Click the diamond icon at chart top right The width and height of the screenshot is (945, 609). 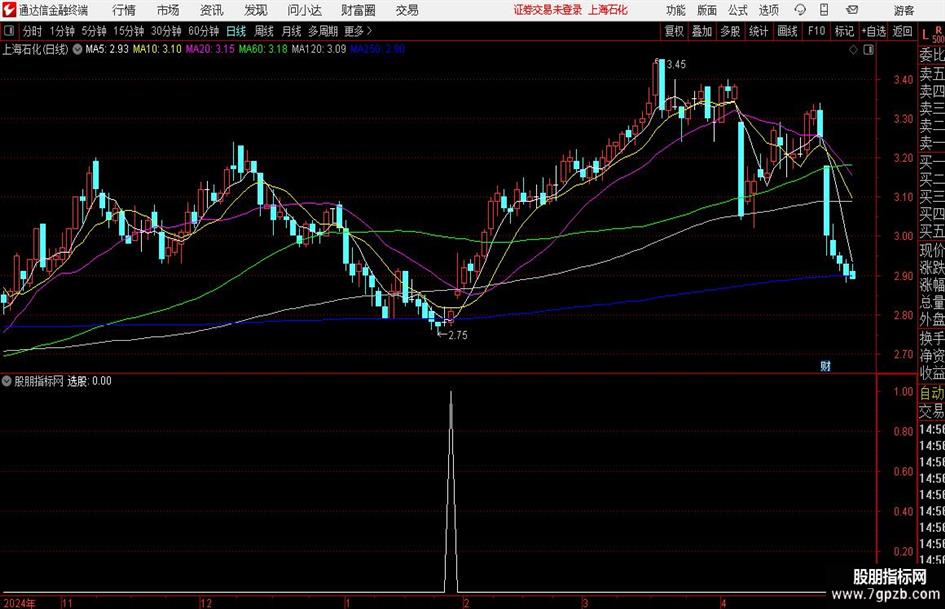tap(853, 50)
